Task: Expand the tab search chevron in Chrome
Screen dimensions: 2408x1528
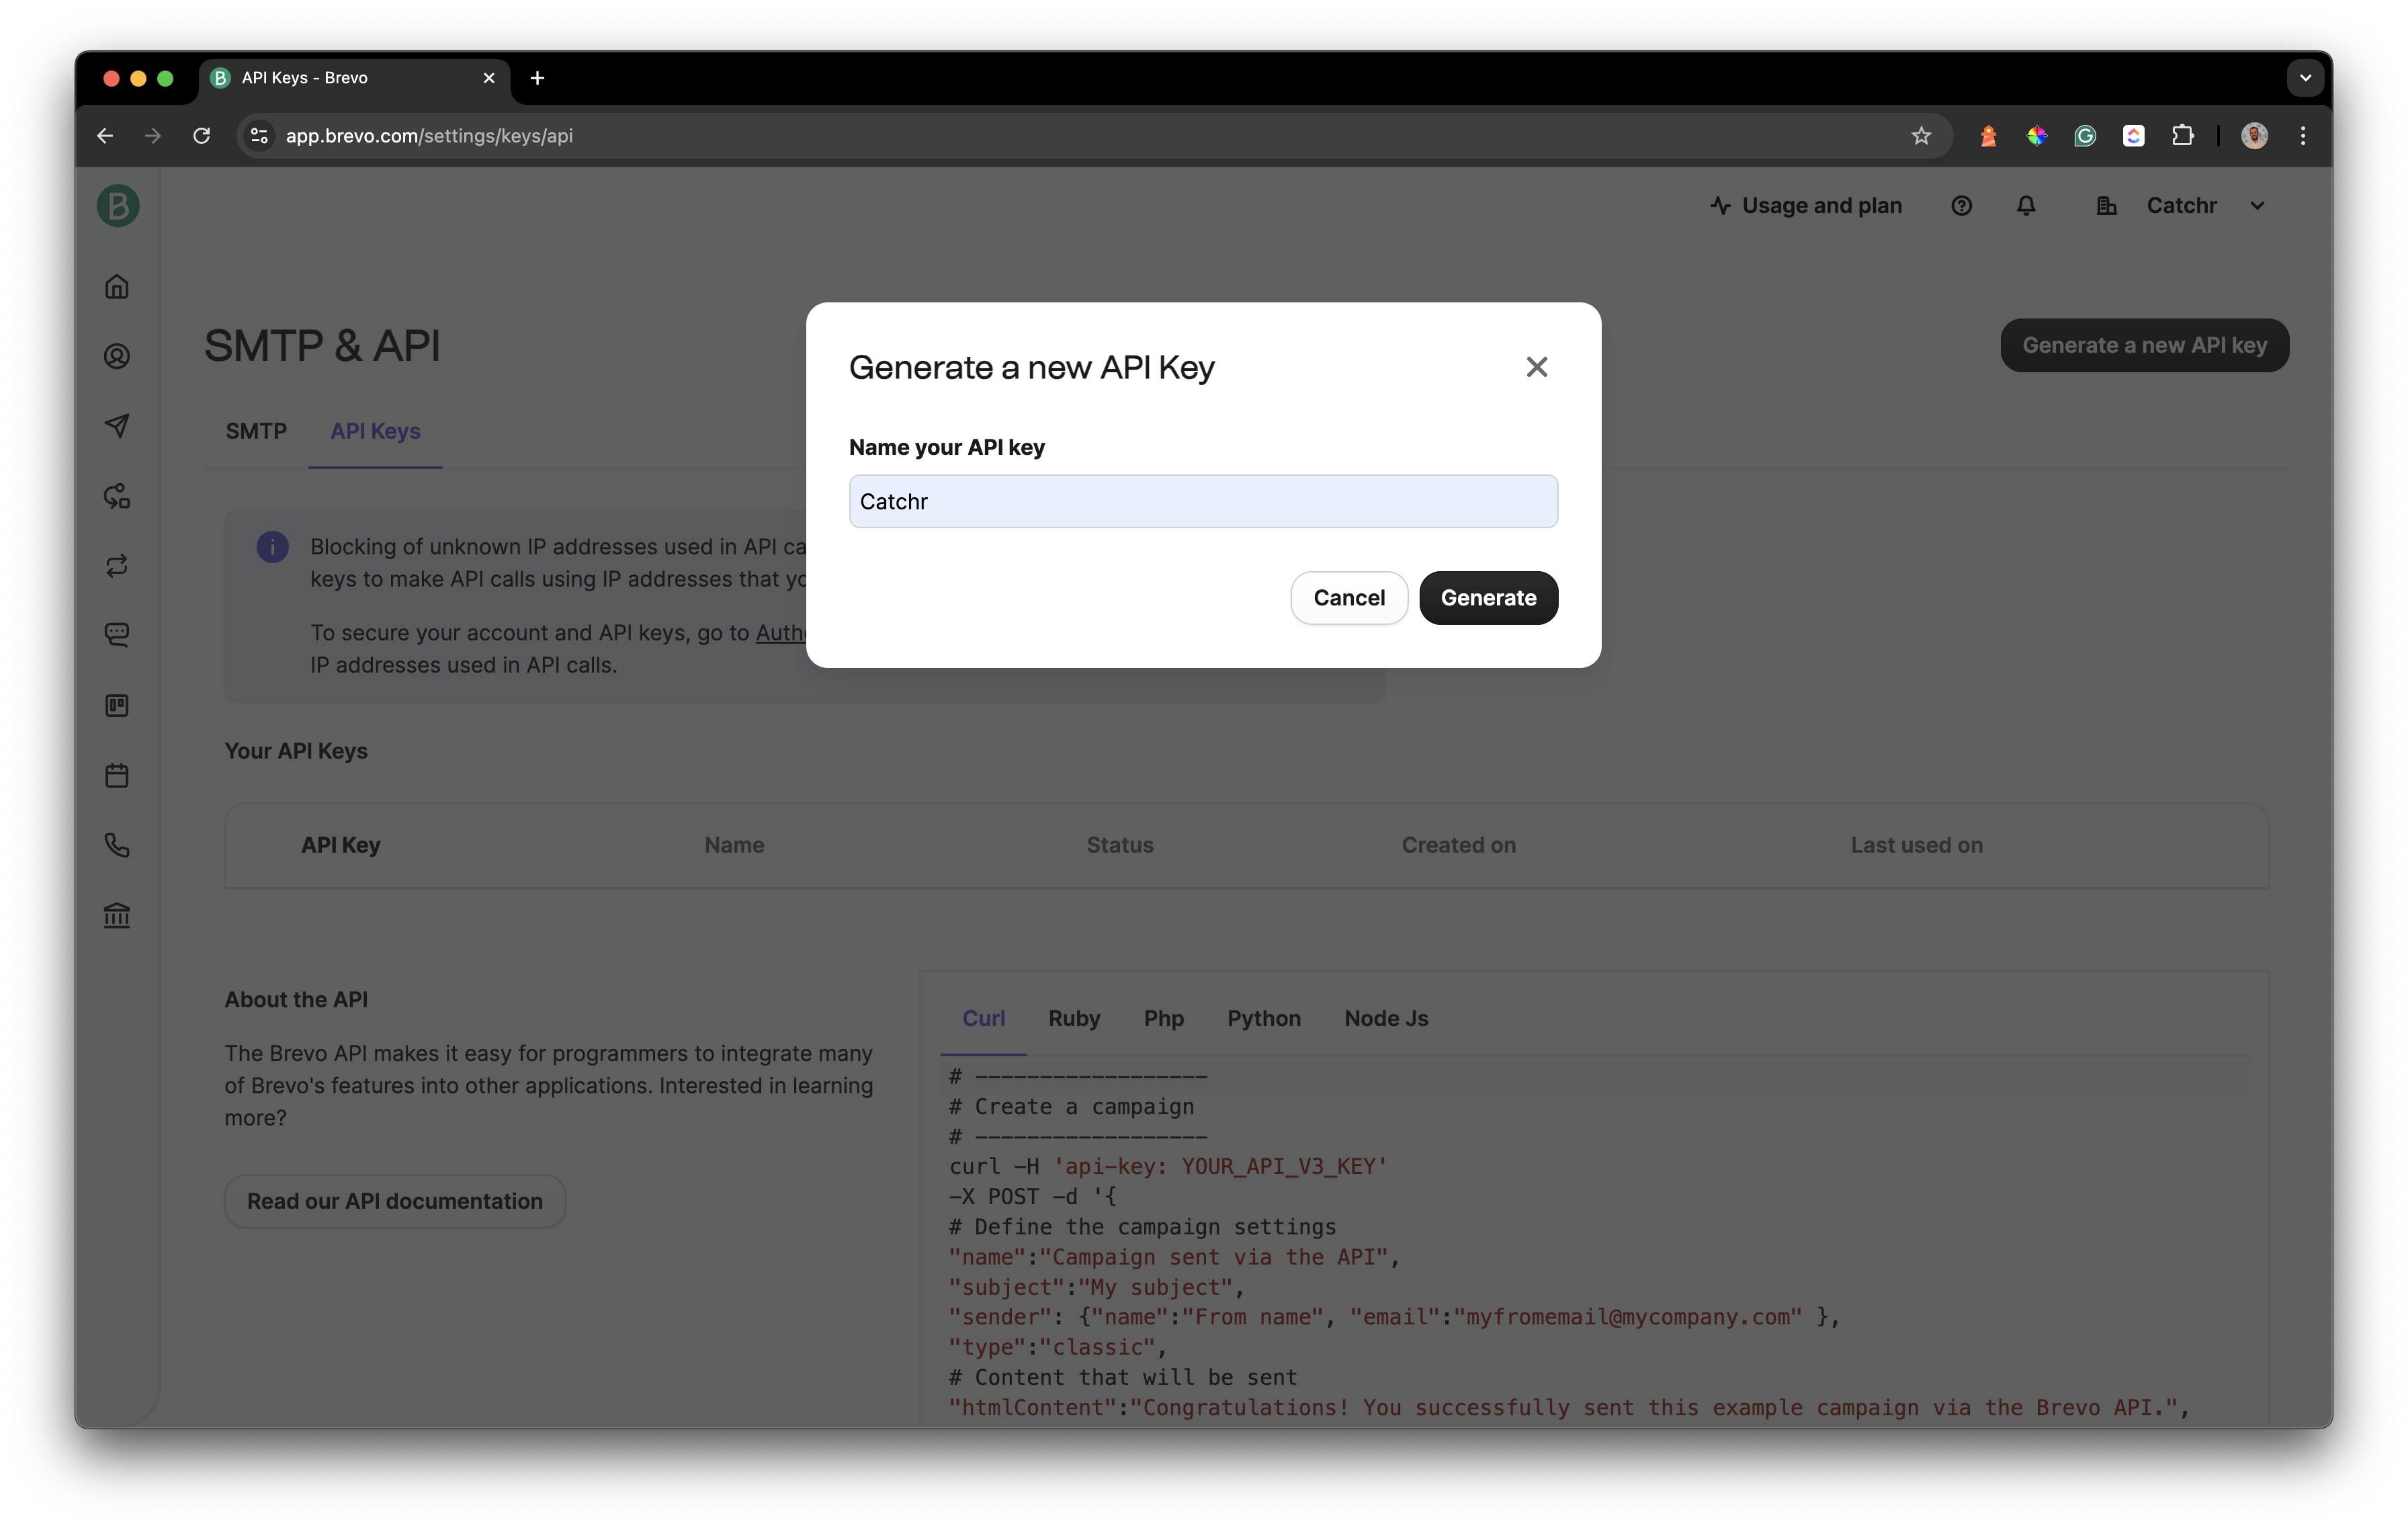Action: [x=2305, y=78]
